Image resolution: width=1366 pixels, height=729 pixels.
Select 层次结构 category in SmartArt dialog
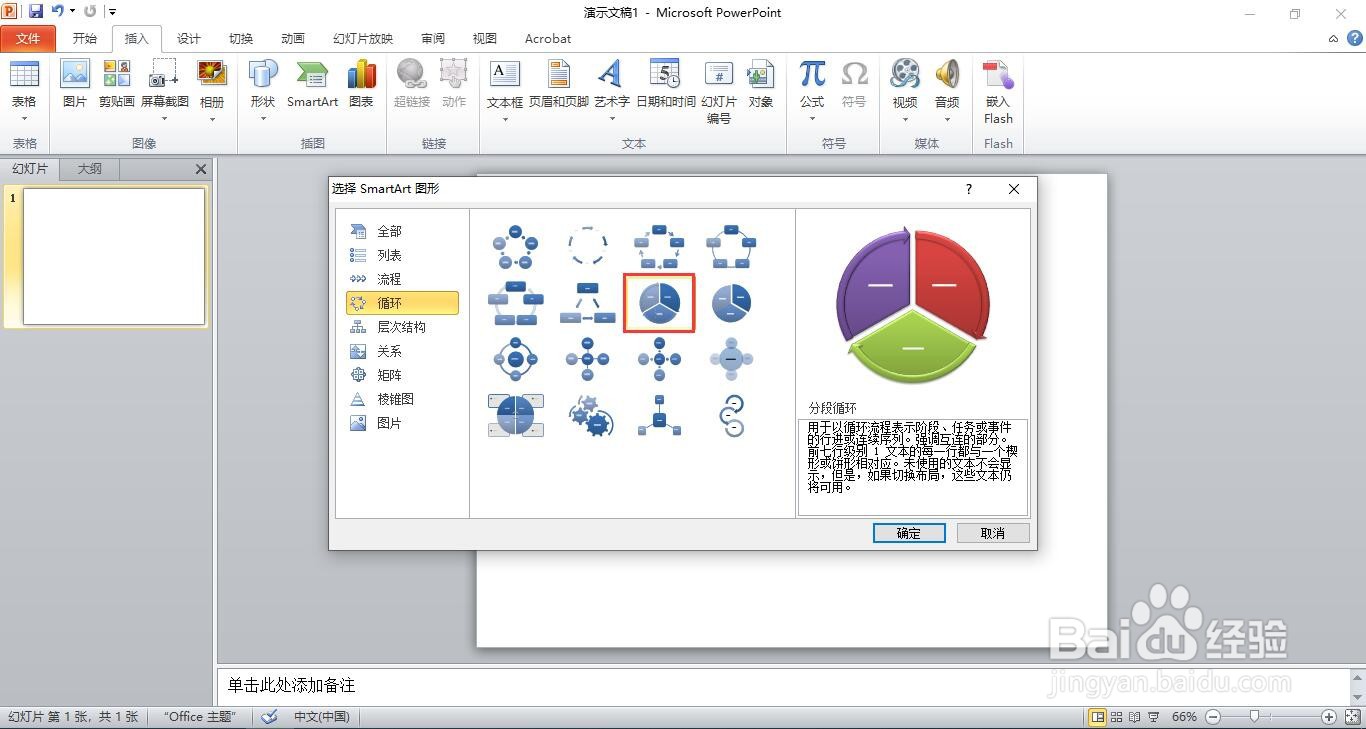pos(402,327)
